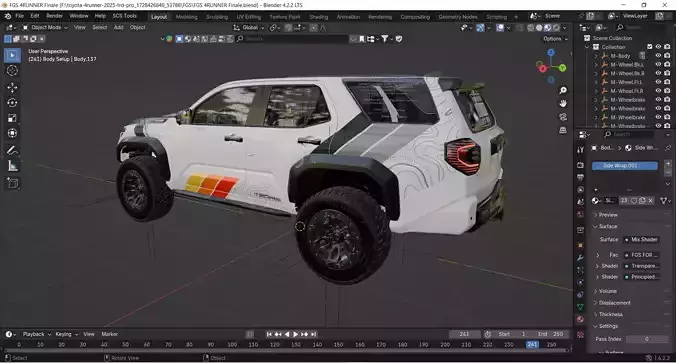Open the Global transform orientation dropdown

point(249,28)
